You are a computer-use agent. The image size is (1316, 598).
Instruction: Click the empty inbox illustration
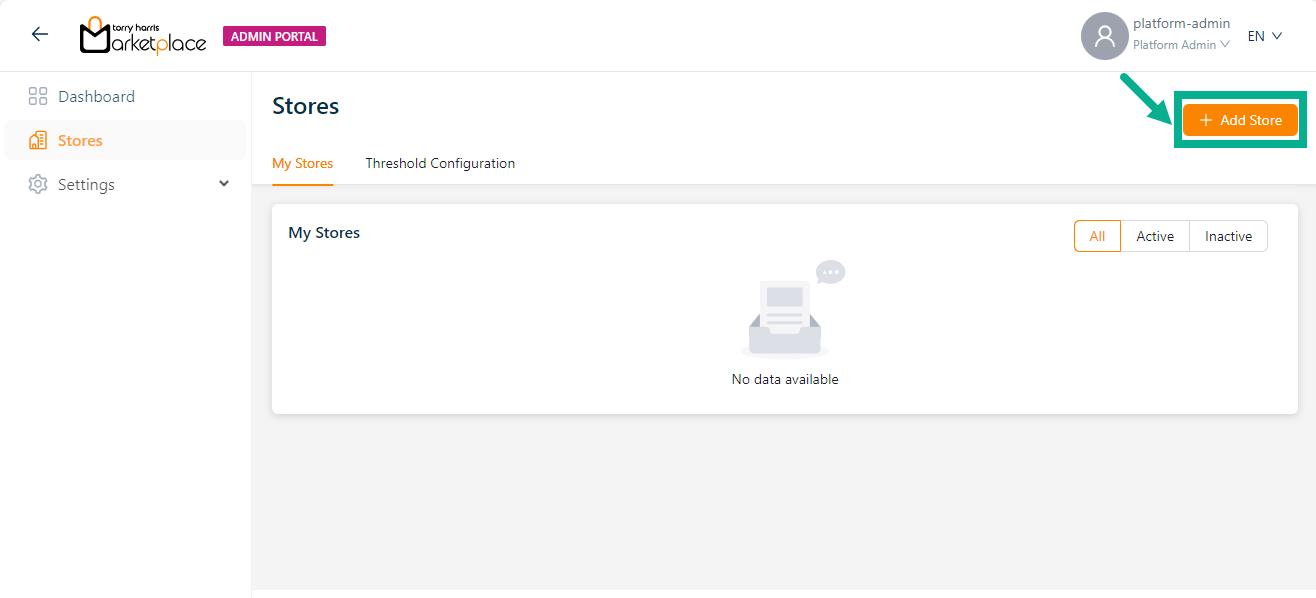click(785, 311)
